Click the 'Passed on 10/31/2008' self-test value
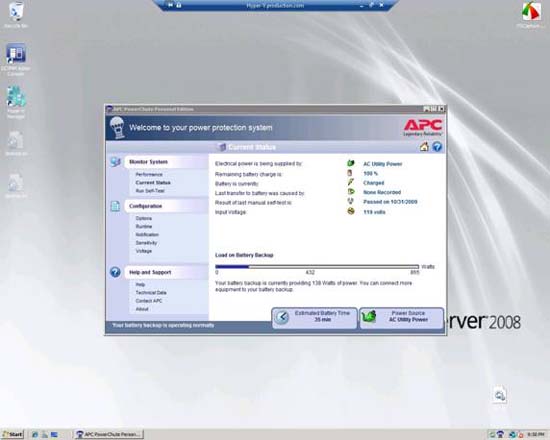Screen dimensions: 550x440 390,202
